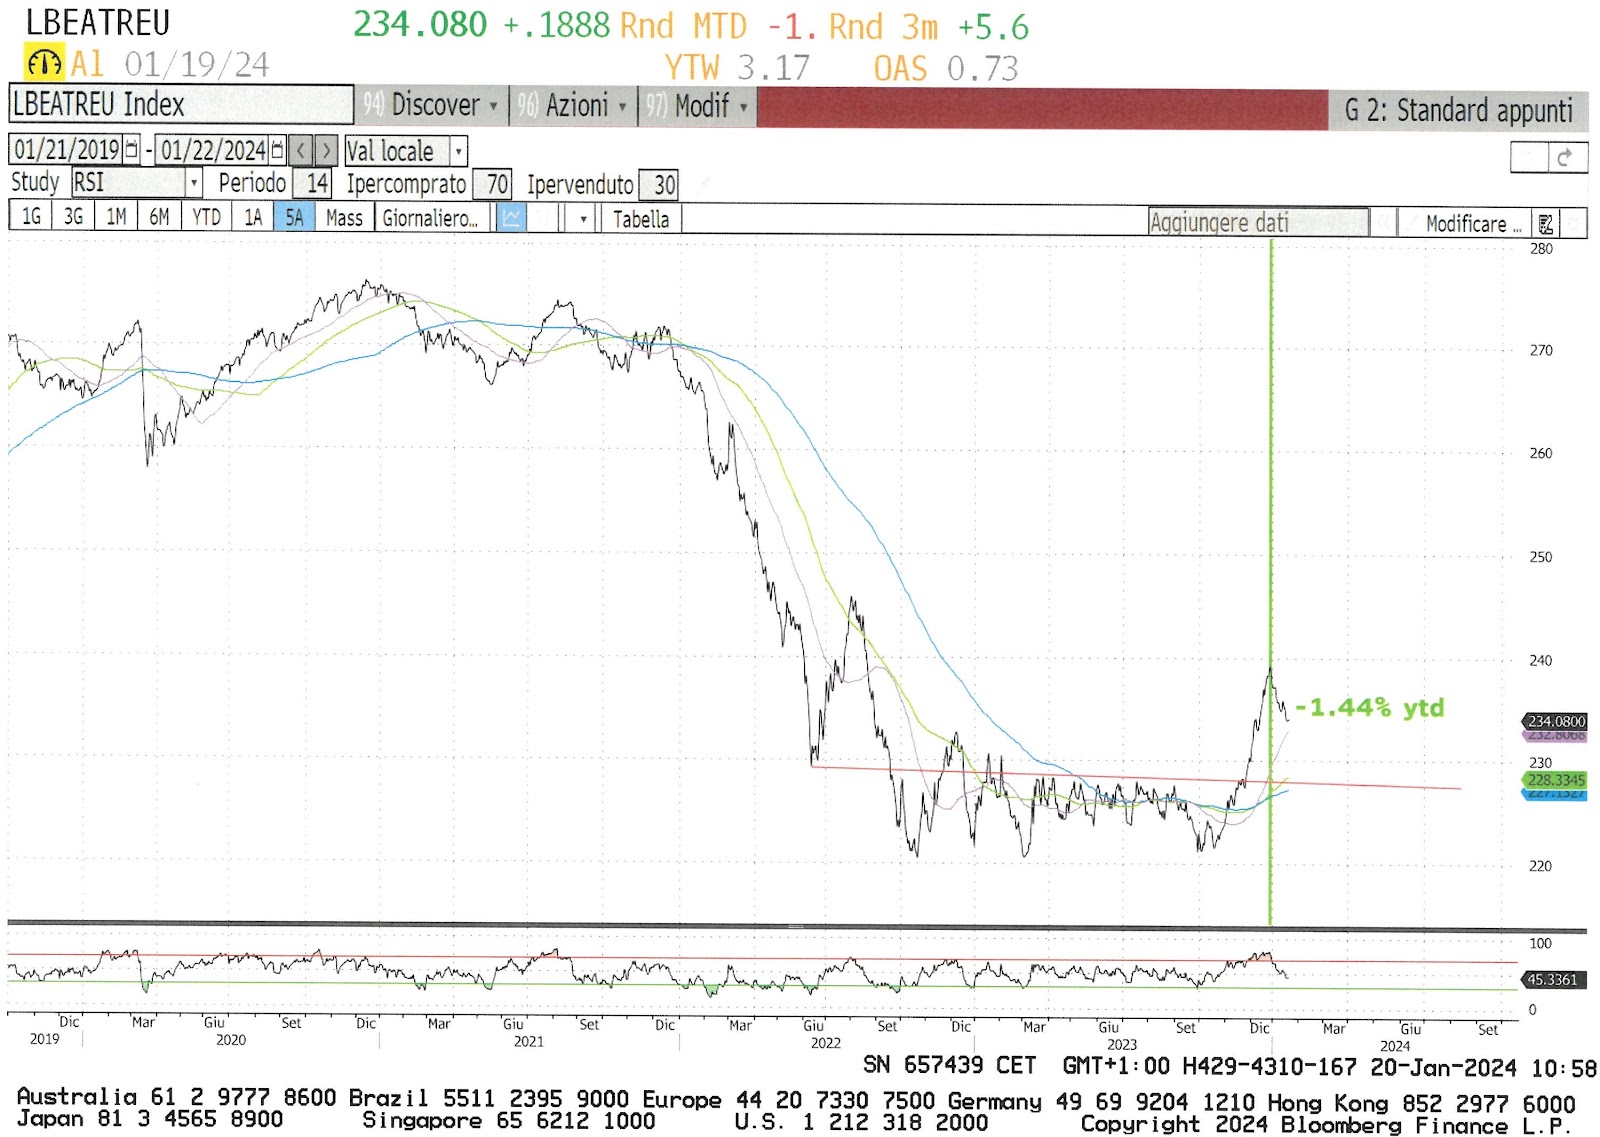Click the -1.44% ytd chart annotation
Viewport: 1600px width, 1137px height.
tap(1370, 707)
